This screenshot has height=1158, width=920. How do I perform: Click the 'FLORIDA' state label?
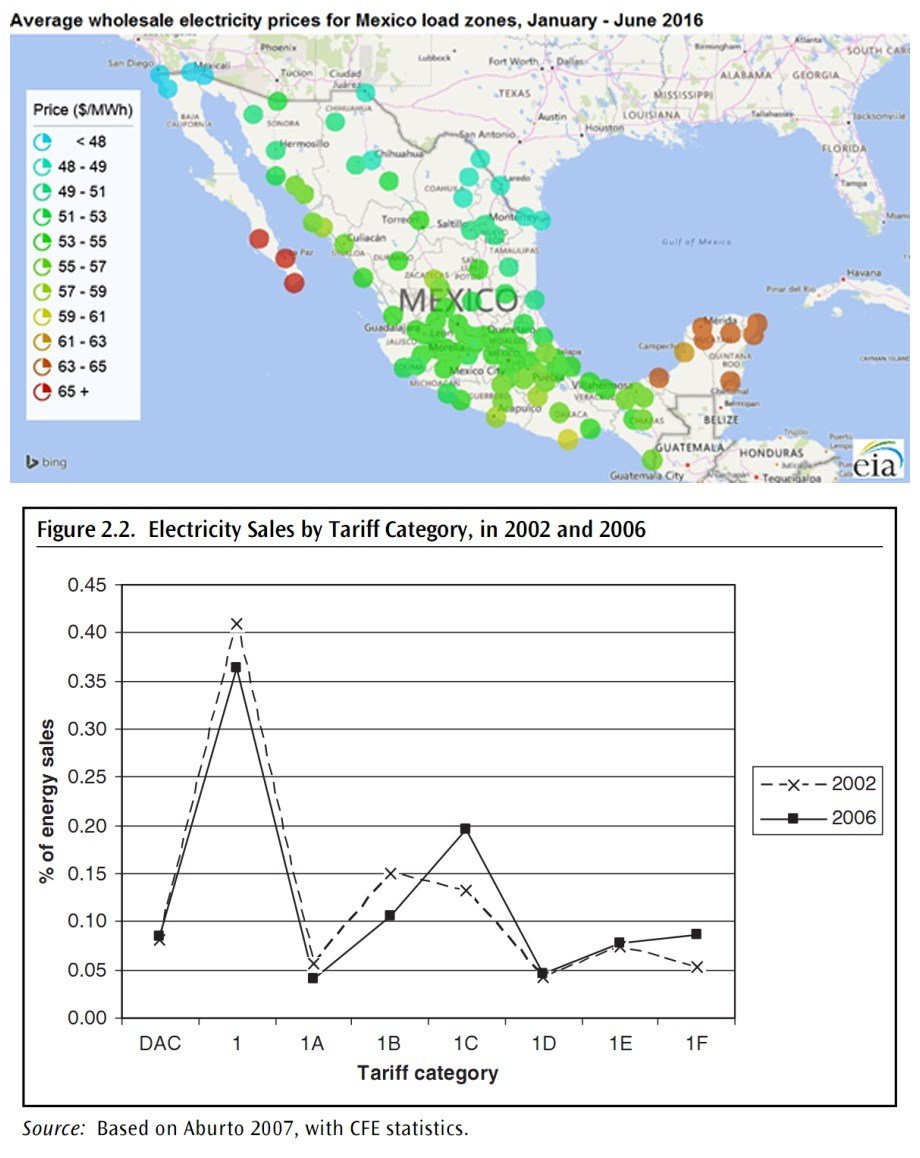click(x=846, y=148)
